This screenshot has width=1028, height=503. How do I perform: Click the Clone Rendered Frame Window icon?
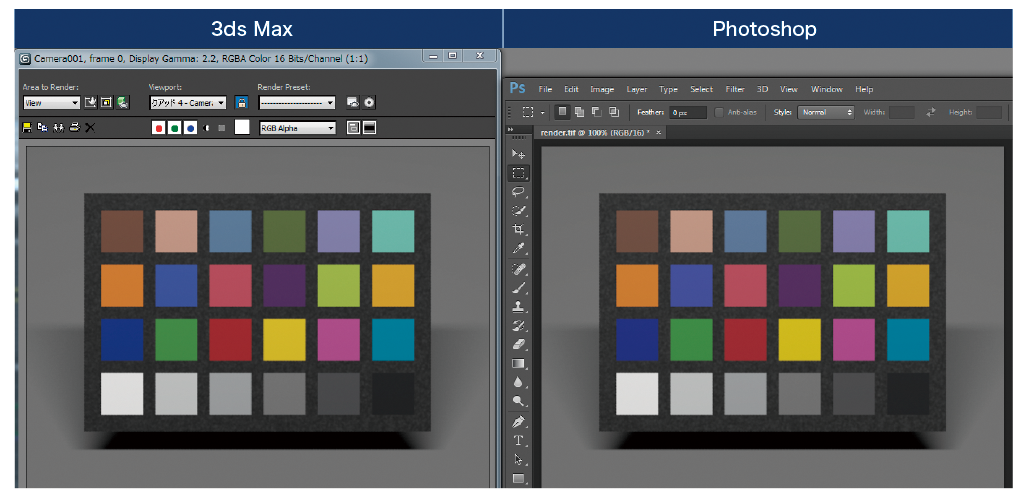(x=58, y=128)
